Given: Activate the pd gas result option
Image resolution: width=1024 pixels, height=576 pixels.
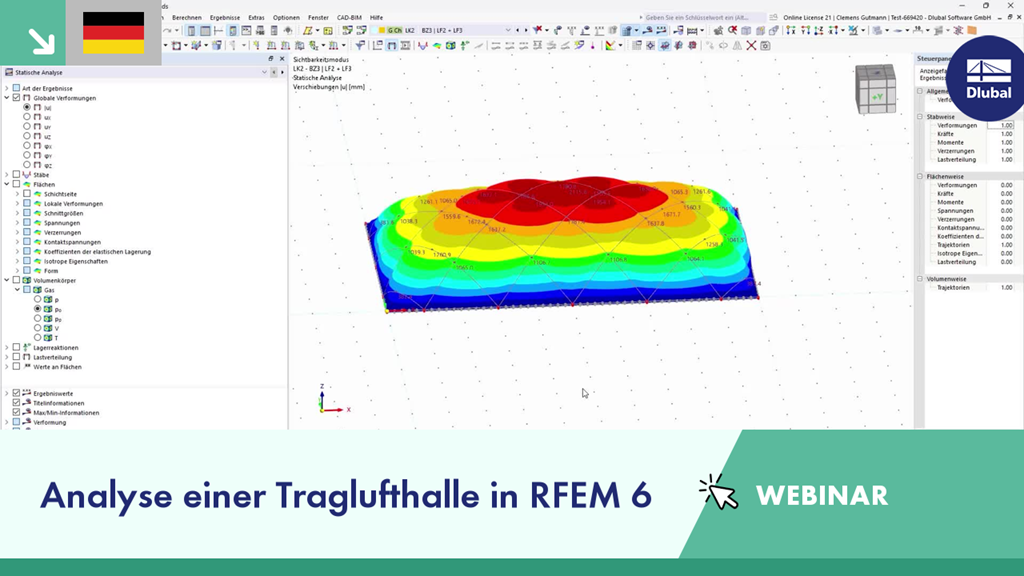Looking at the screenshot, I should click(40, 308).
